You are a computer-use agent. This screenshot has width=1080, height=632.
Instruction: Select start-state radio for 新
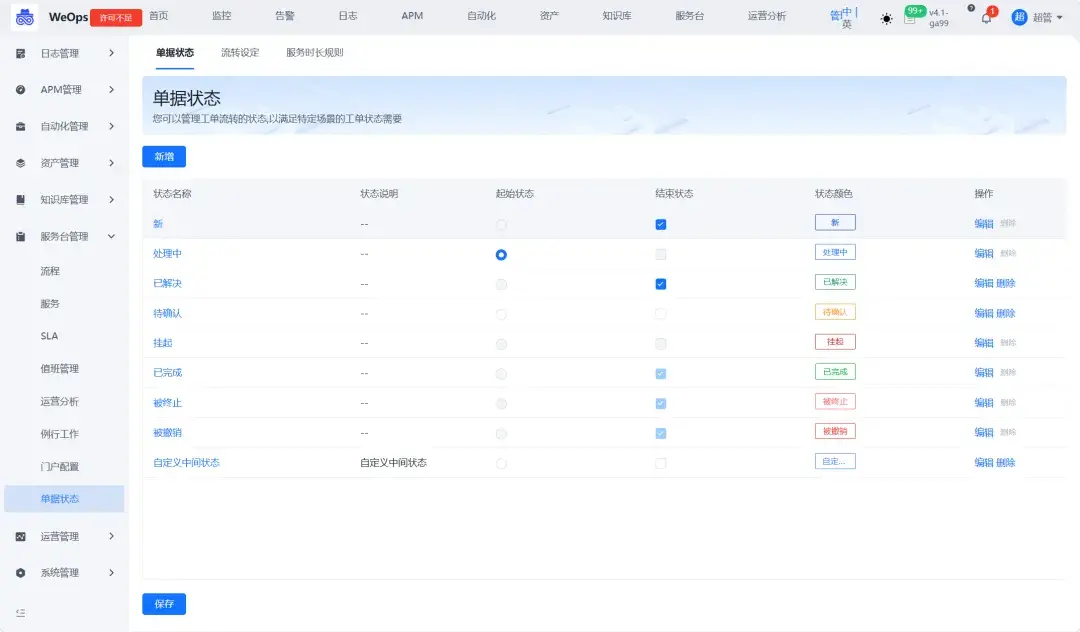(501, 224)
